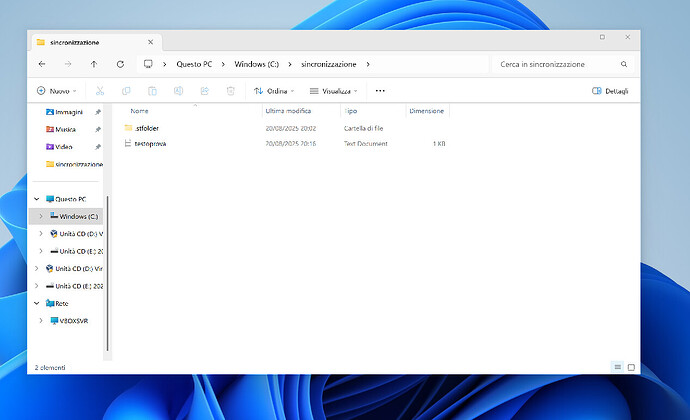Refresh the current folder view
Image resolution: width=690 pixels, height=420 pixels.
click(x=120, y=64)
